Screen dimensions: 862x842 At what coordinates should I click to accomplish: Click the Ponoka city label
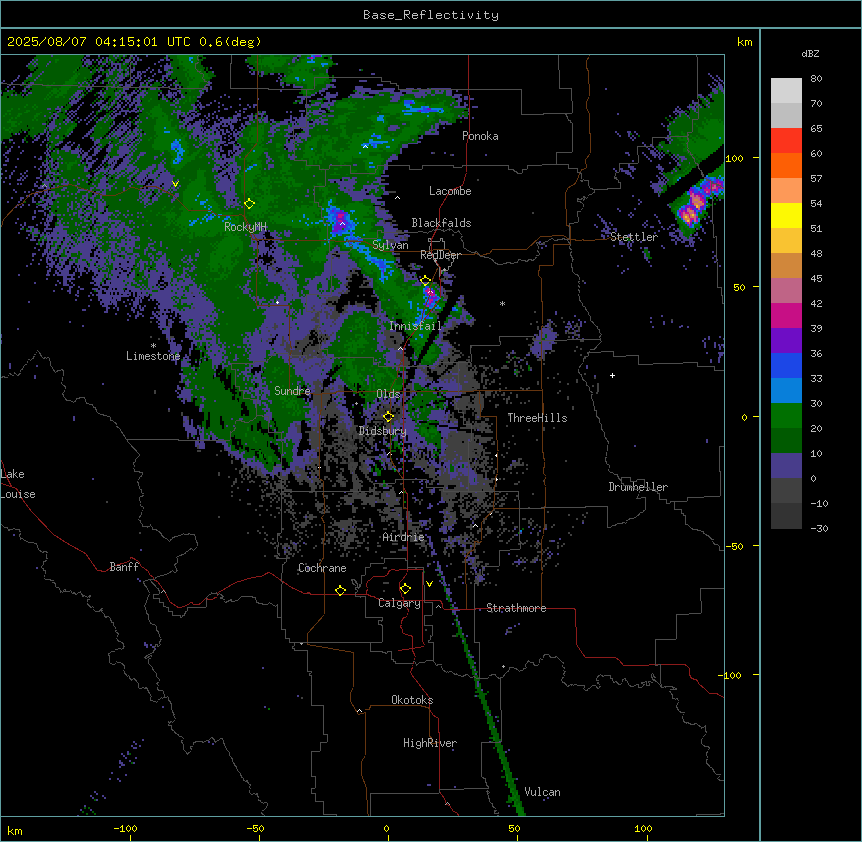pos(480,136)
